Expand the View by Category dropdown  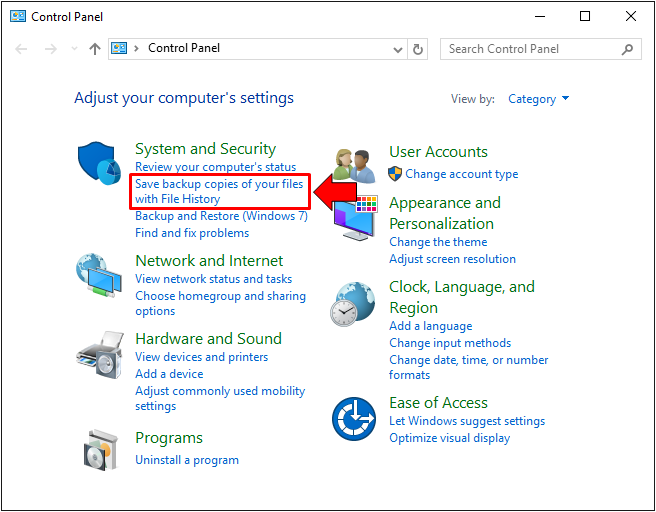click(x=538, y=99)
